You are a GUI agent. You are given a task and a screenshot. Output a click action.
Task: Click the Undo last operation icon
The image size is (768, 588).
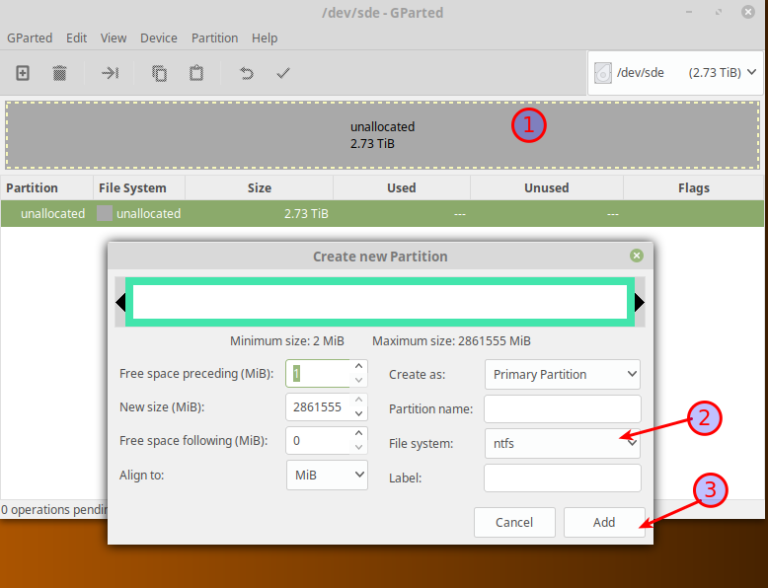tap(246, 73)
